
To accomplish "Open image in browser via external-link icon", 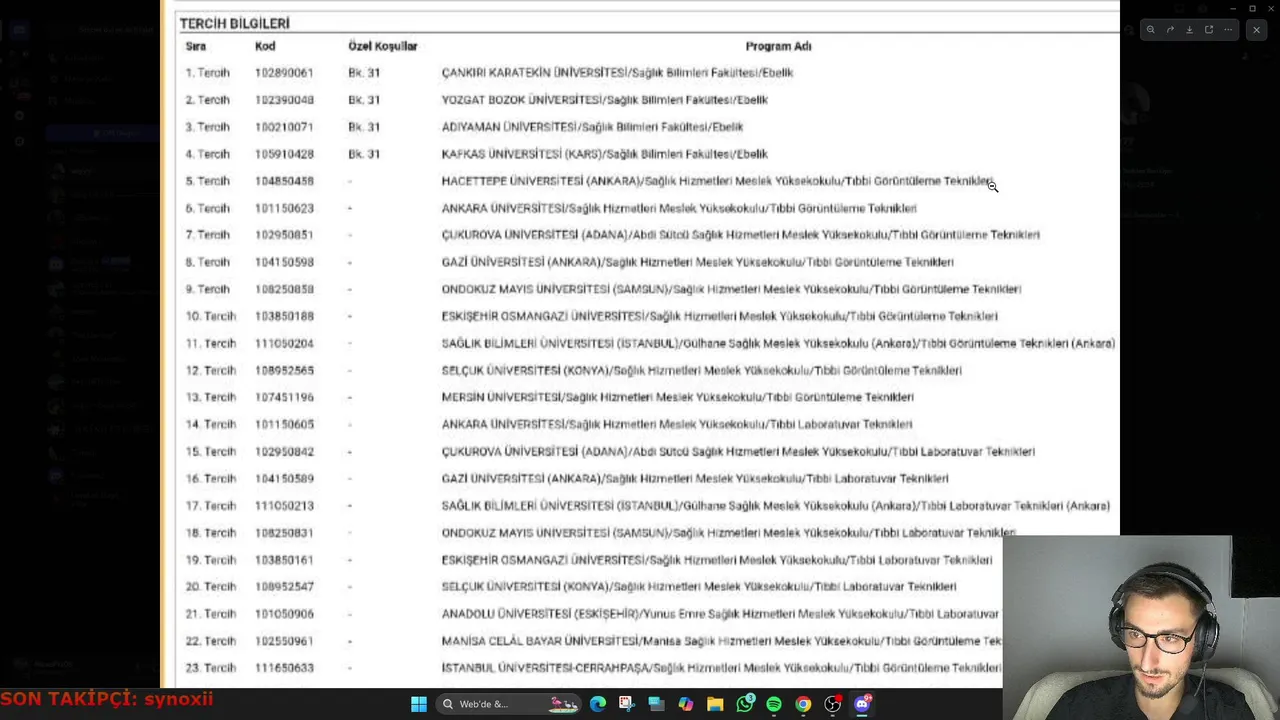I will [x=1208, y=30].
